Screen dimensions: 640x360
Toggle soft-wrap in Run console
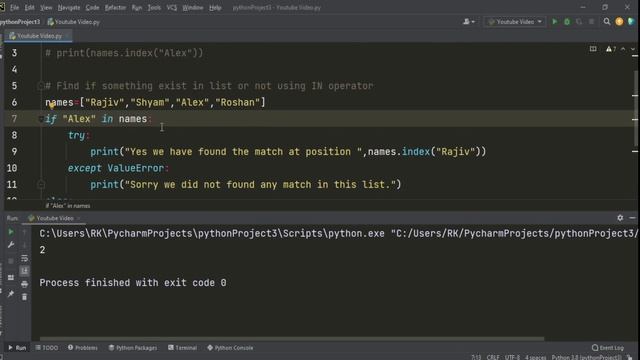point(24,258)
